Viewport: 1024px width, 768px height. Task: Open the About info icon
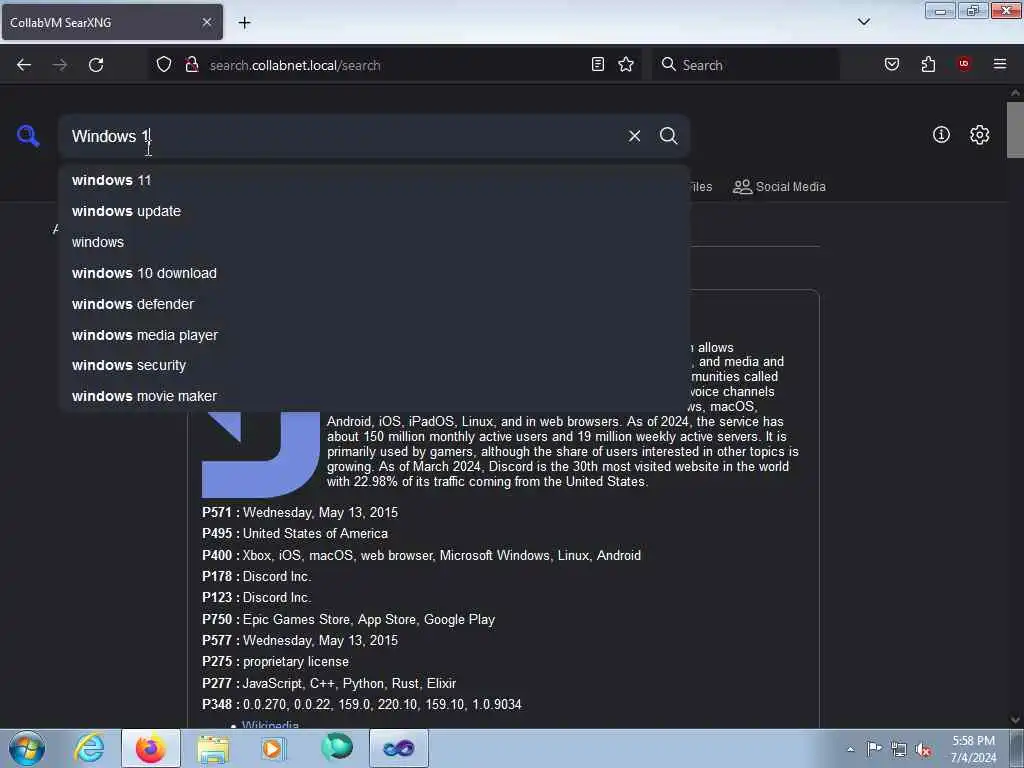point(941,135)
